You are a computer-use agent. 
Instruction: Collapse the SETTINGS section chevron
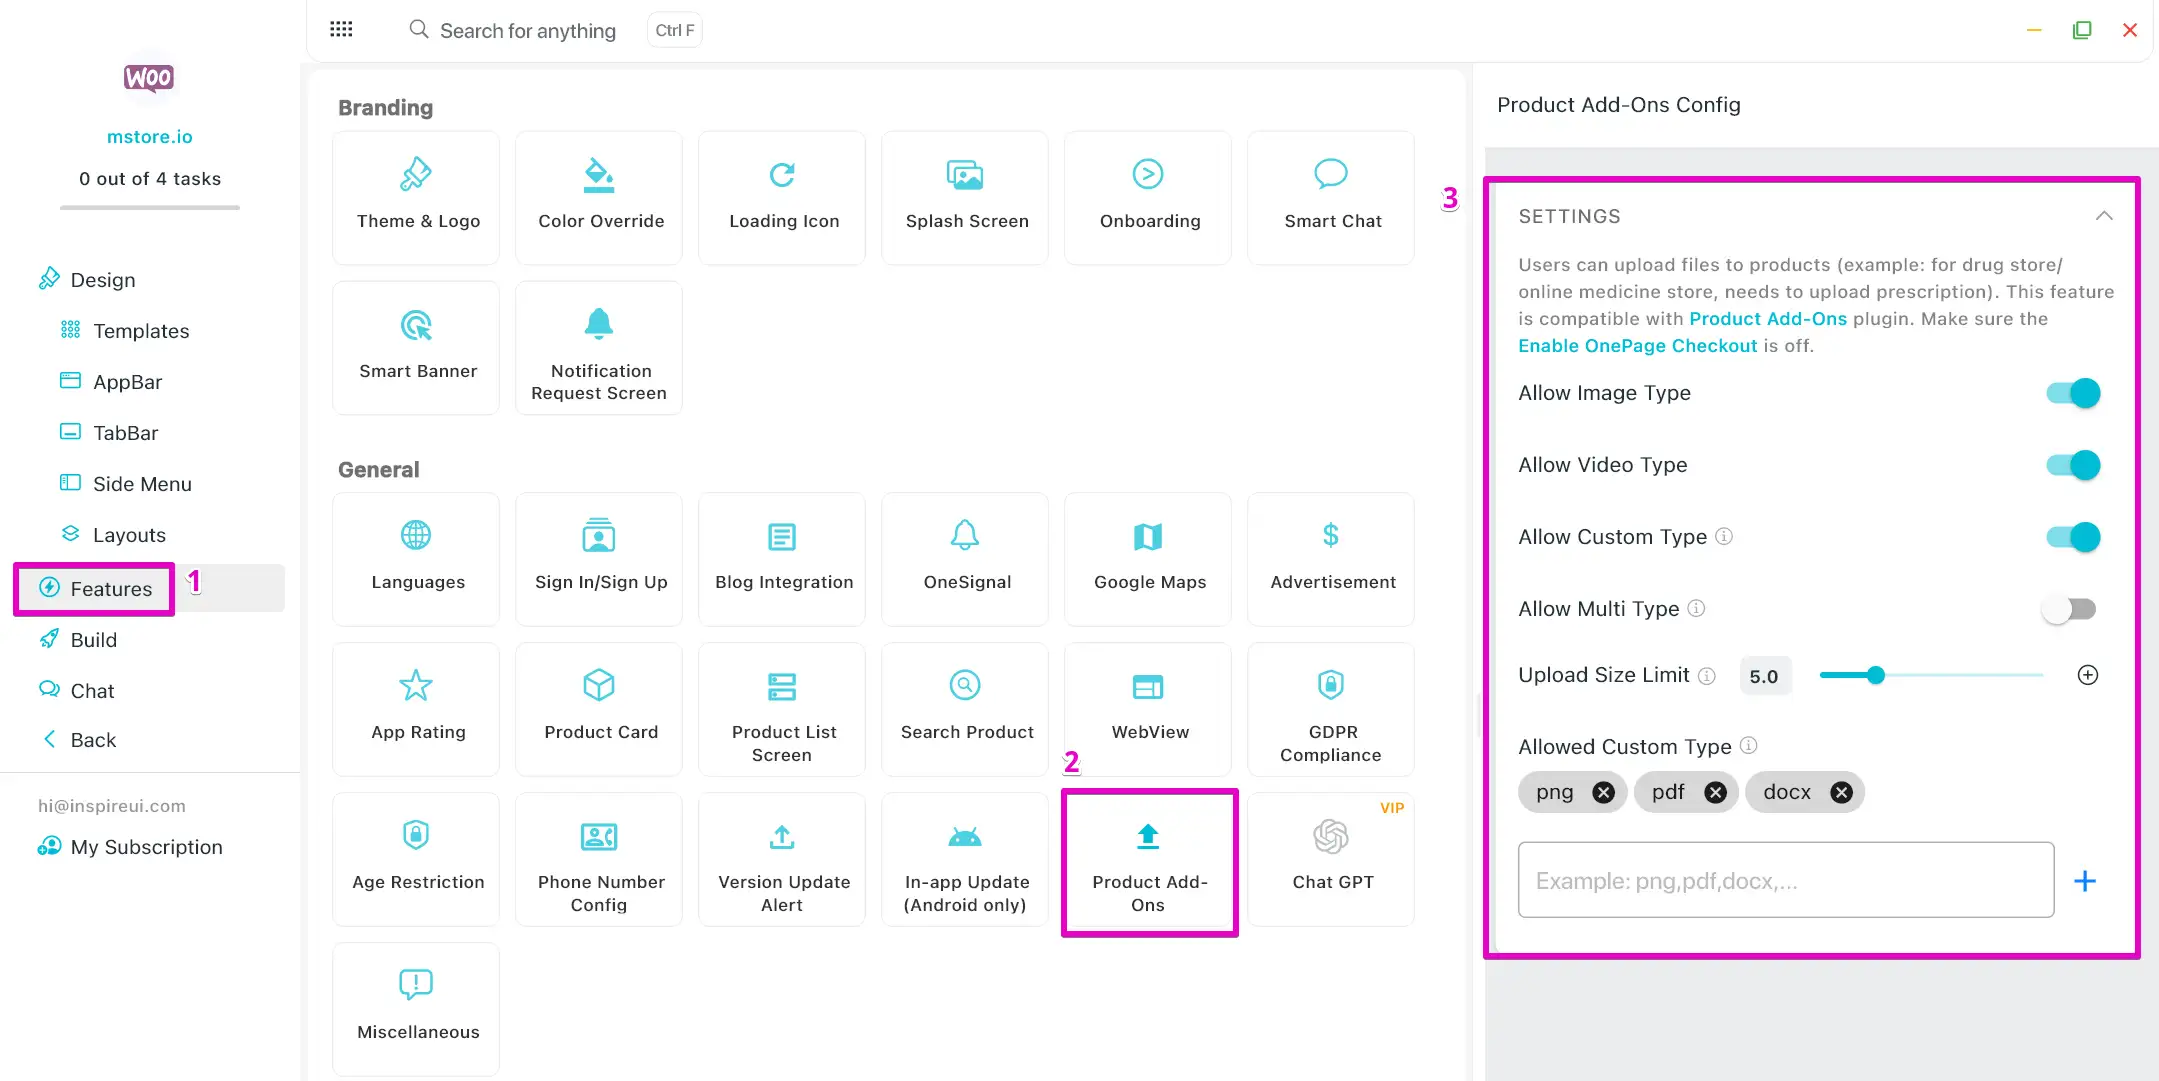tap(2104, 216)
